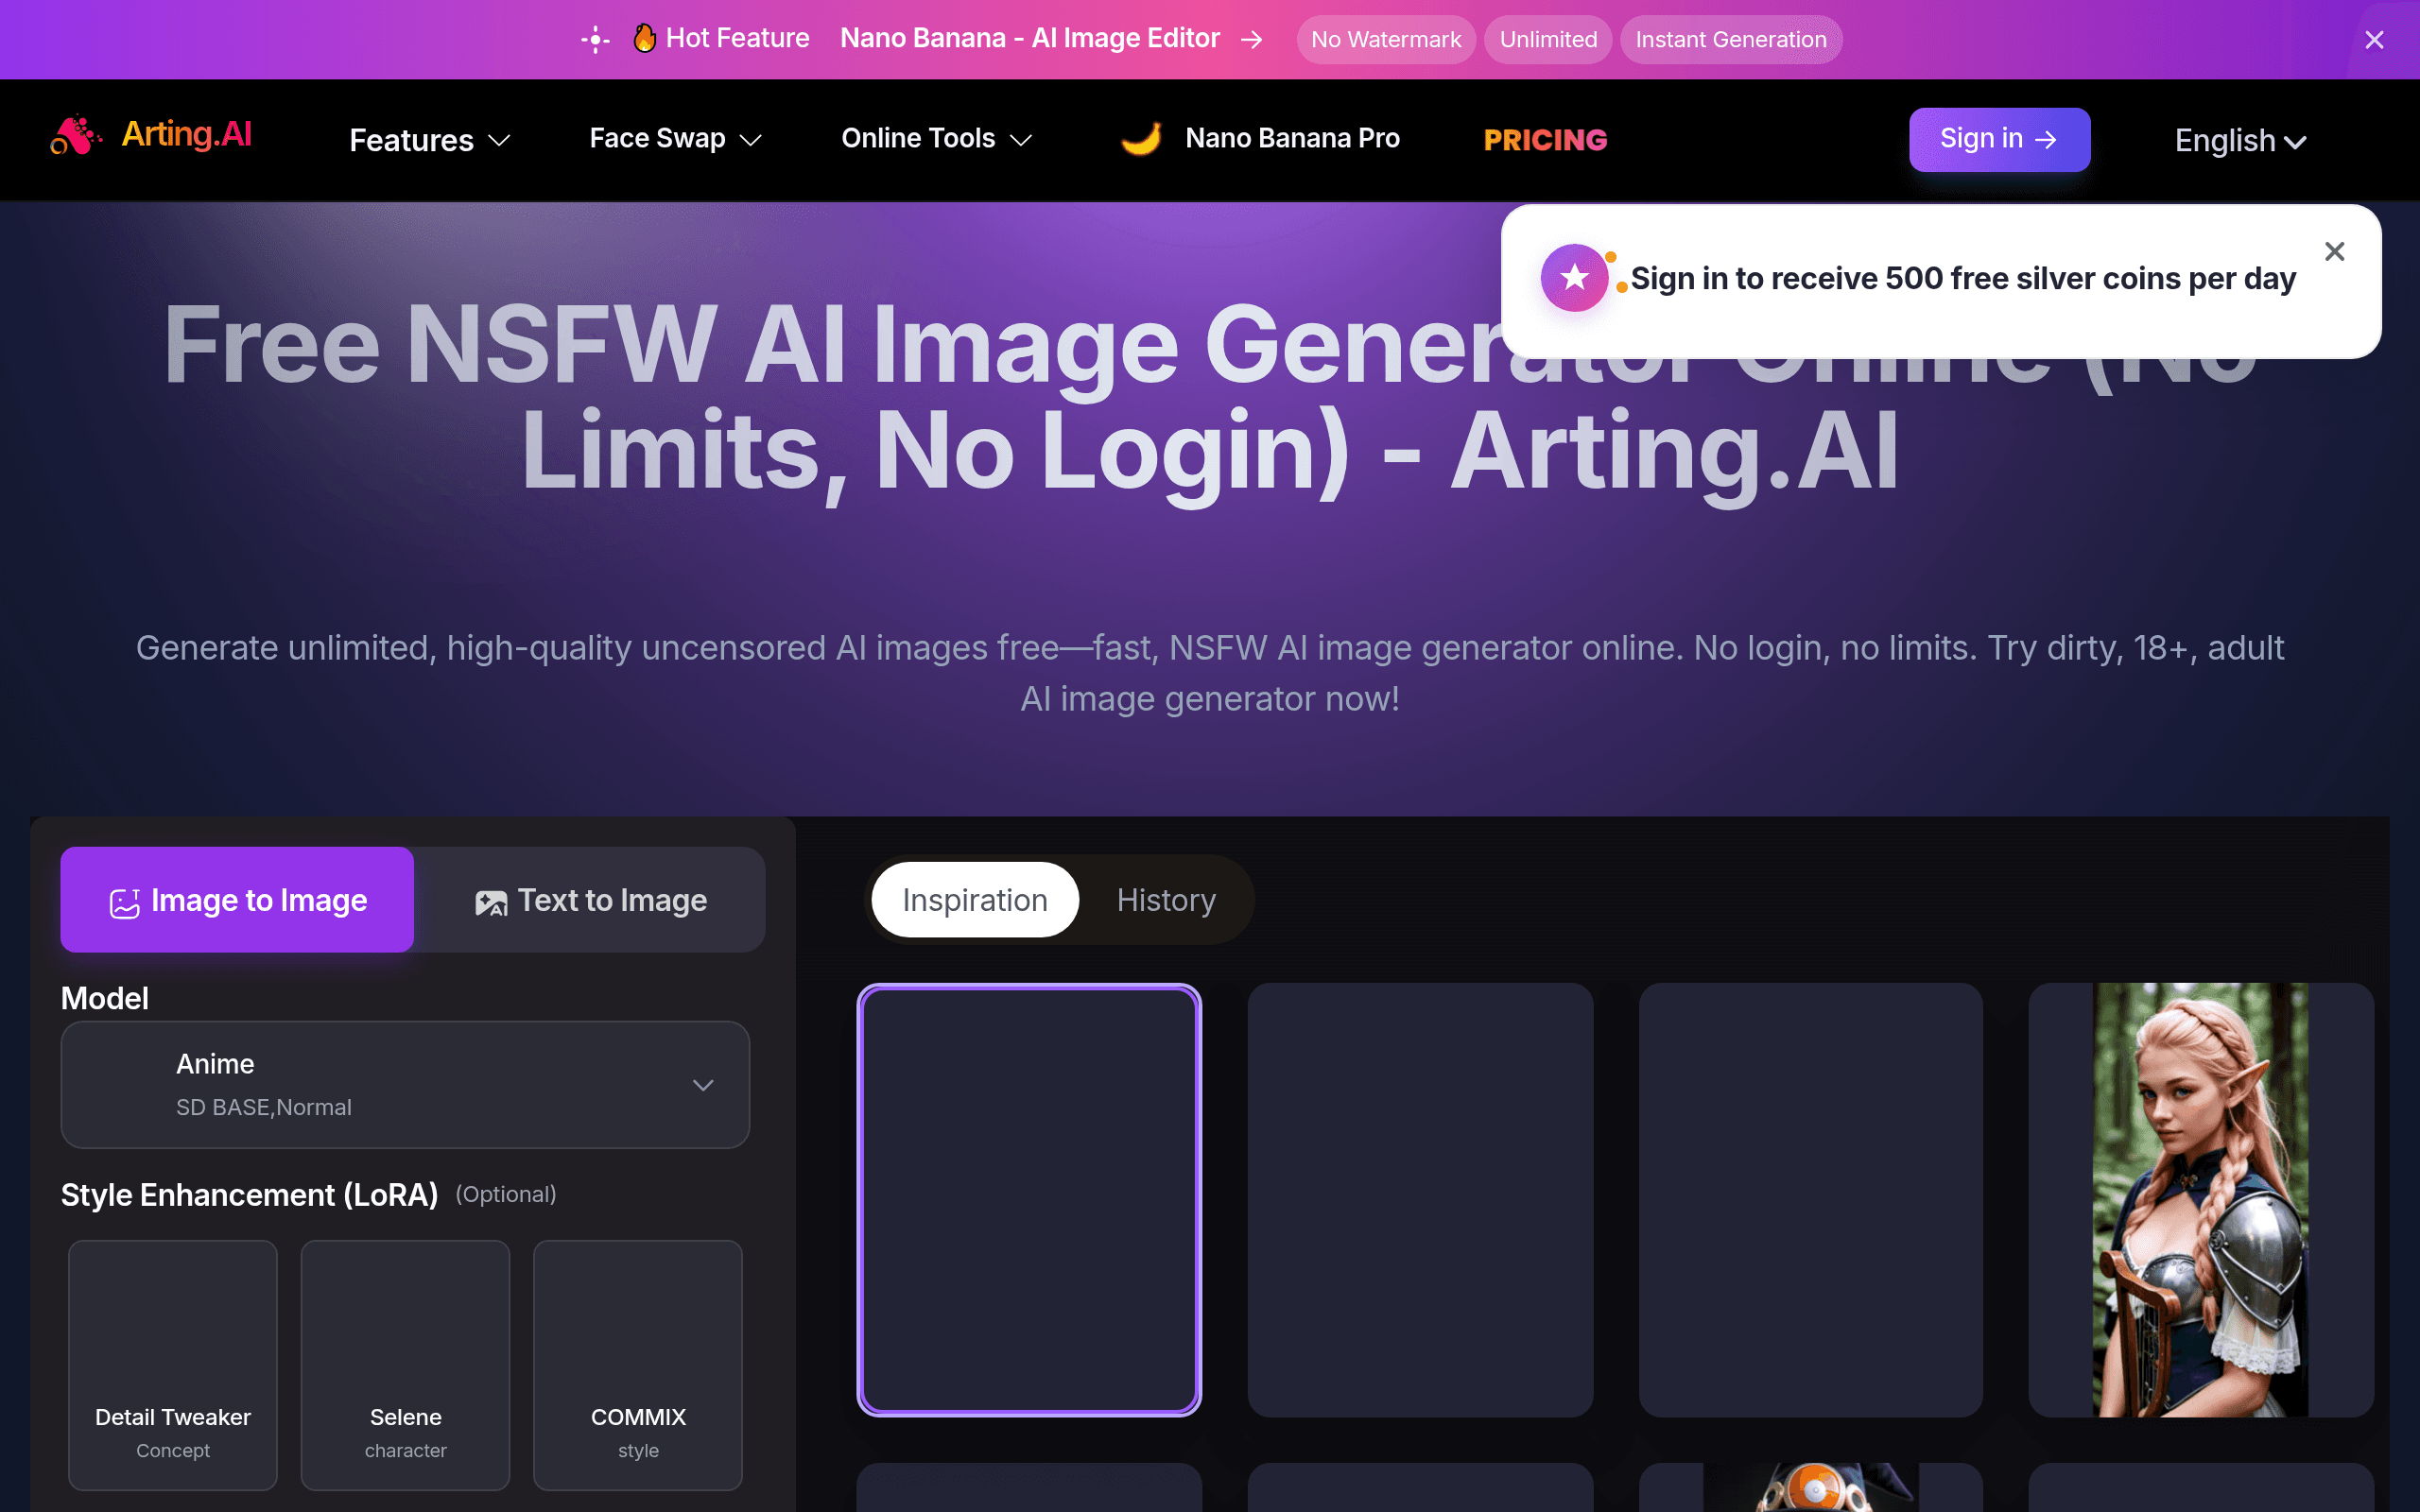Open the elf woman inspiration image
The height and width of the screenshot is (1512, 2420).
point(2201,1200)
